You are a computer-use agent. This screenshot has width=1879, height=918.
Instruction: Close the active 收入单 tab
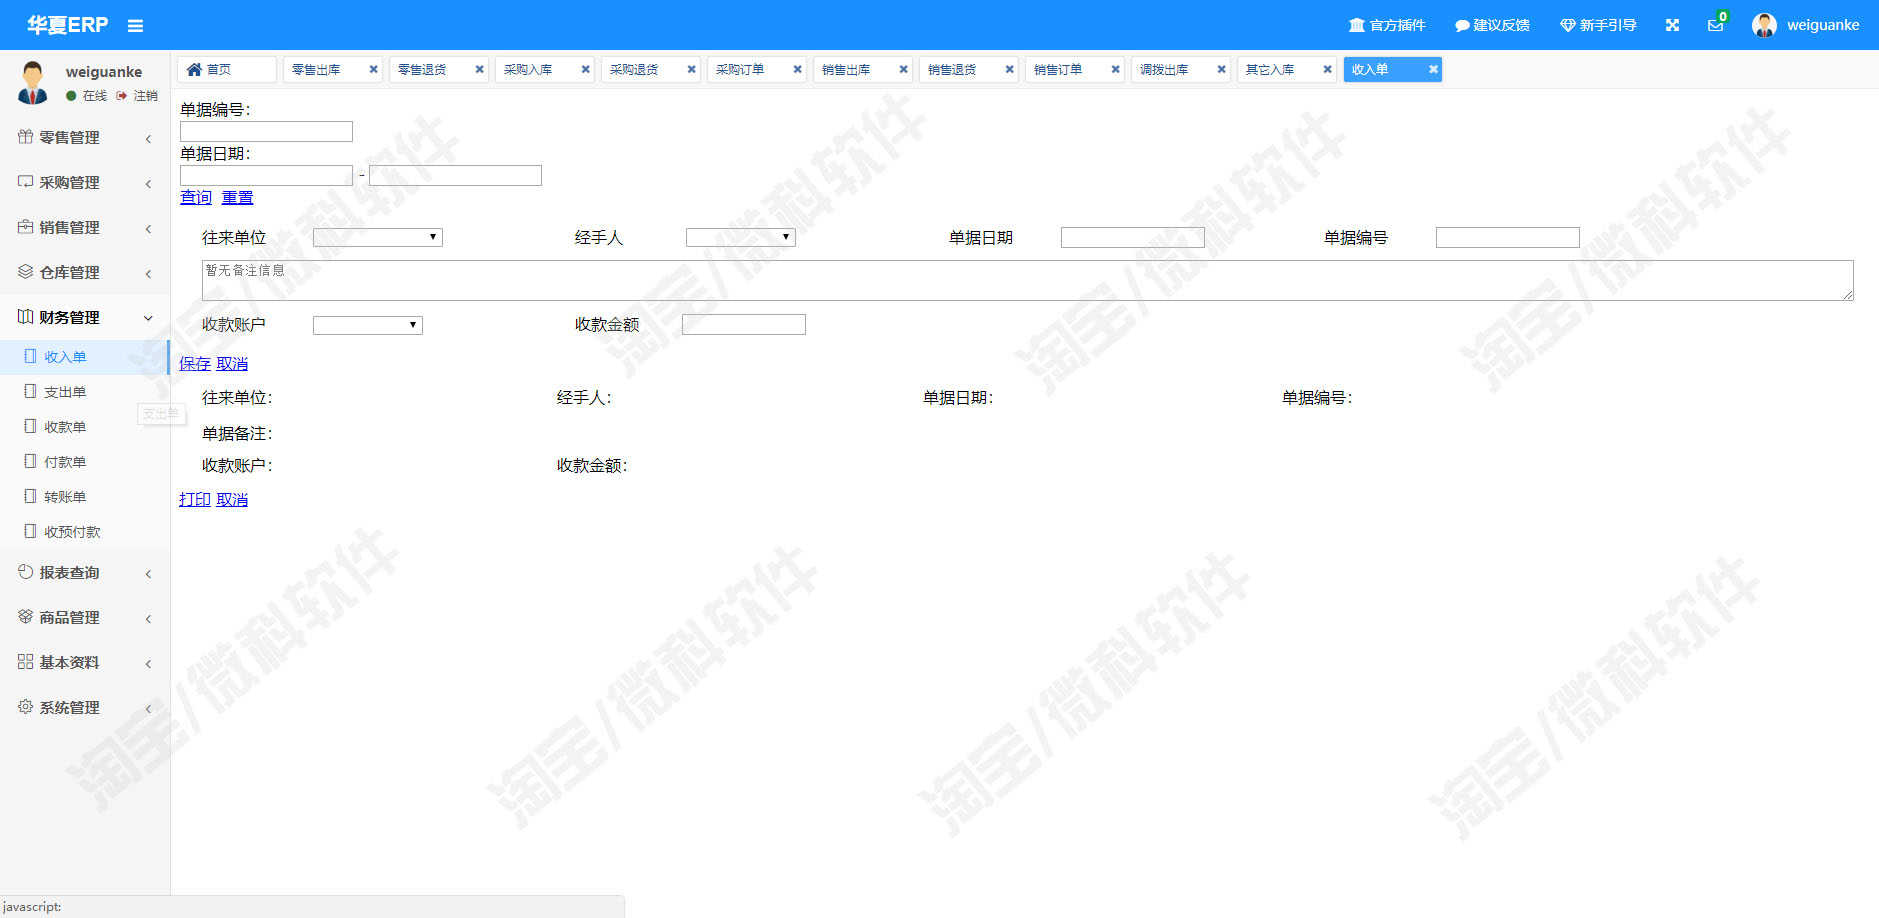point(1433,69)
